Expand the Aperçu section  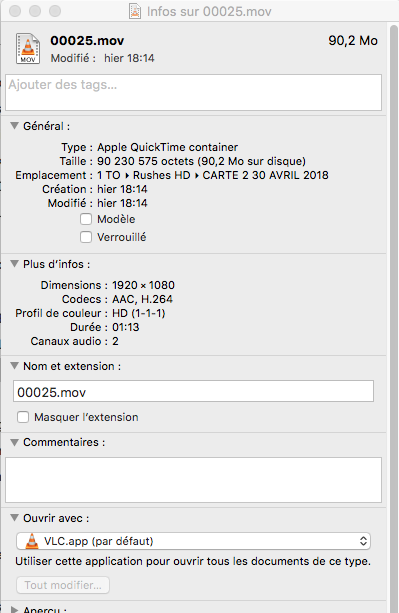(x=14, y=609)
